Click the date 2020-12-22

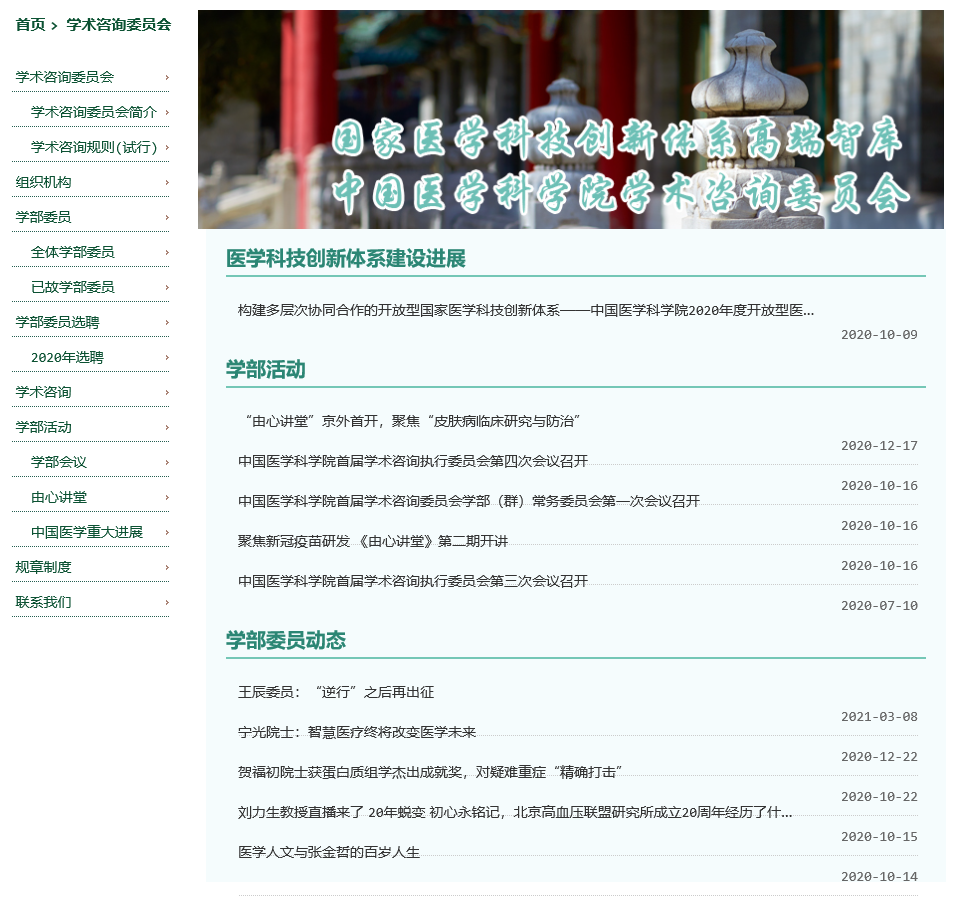(x=879, y=757)
